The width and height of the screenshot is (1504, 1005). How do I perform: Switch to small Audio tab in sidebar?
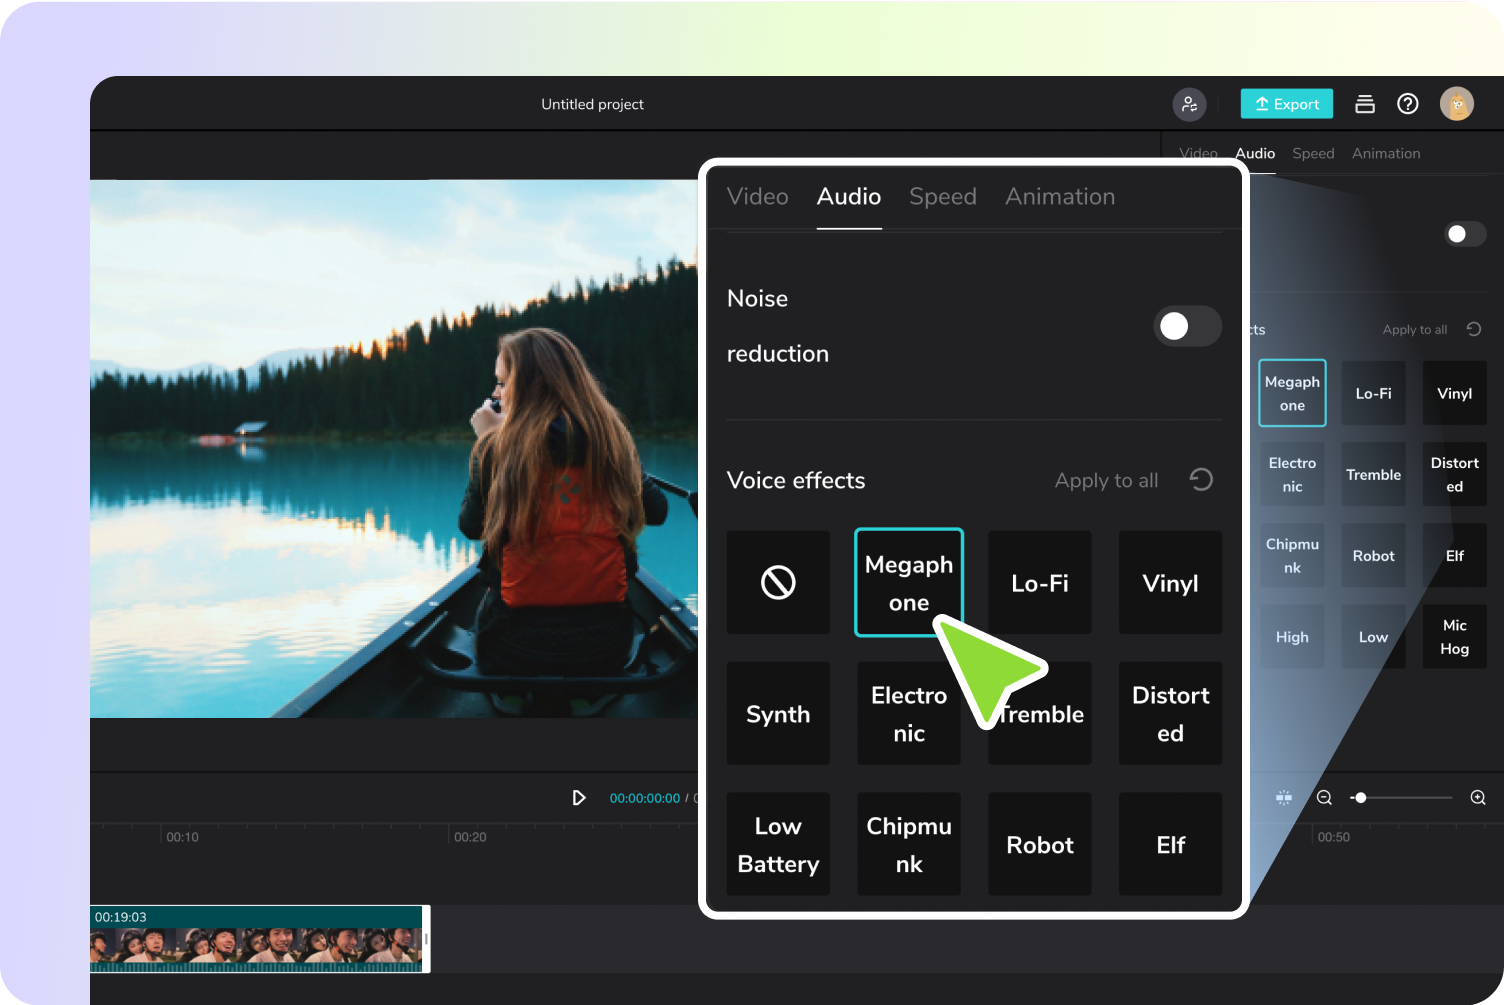point(1255,153)
